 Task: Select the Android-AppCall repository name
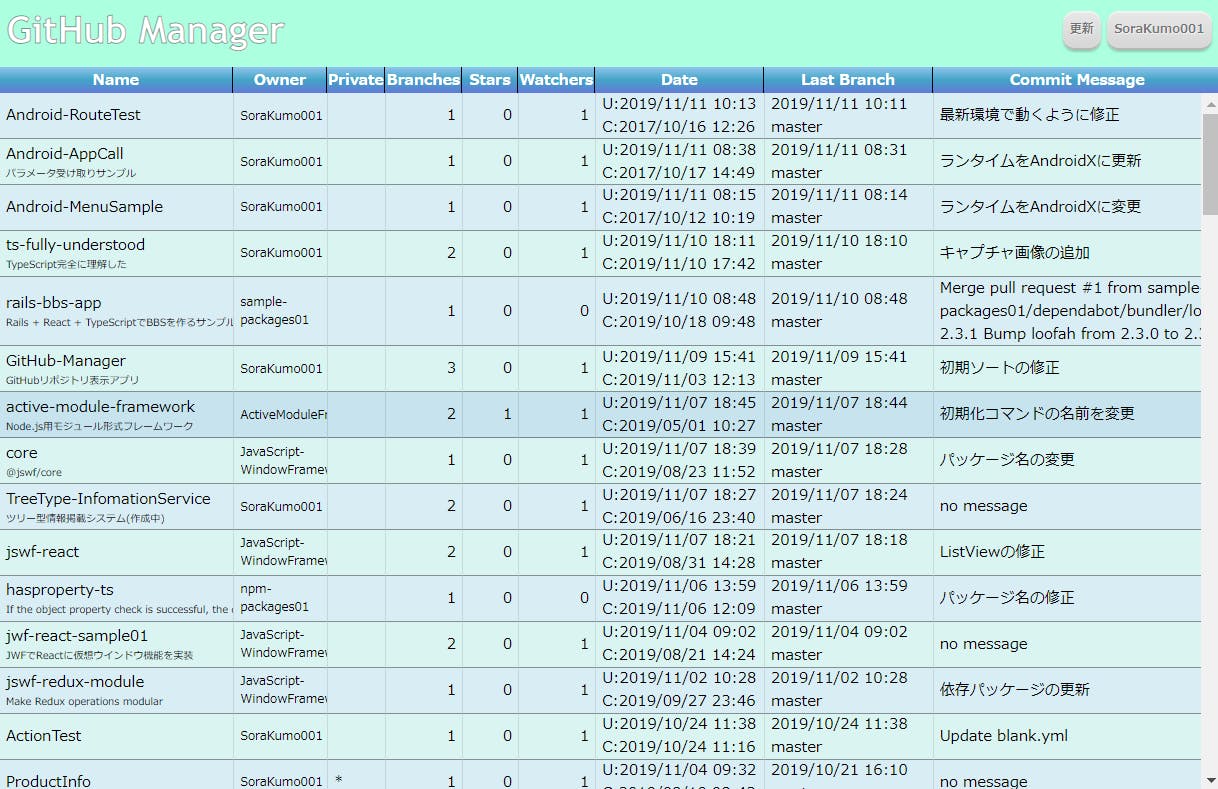[65, 154]
